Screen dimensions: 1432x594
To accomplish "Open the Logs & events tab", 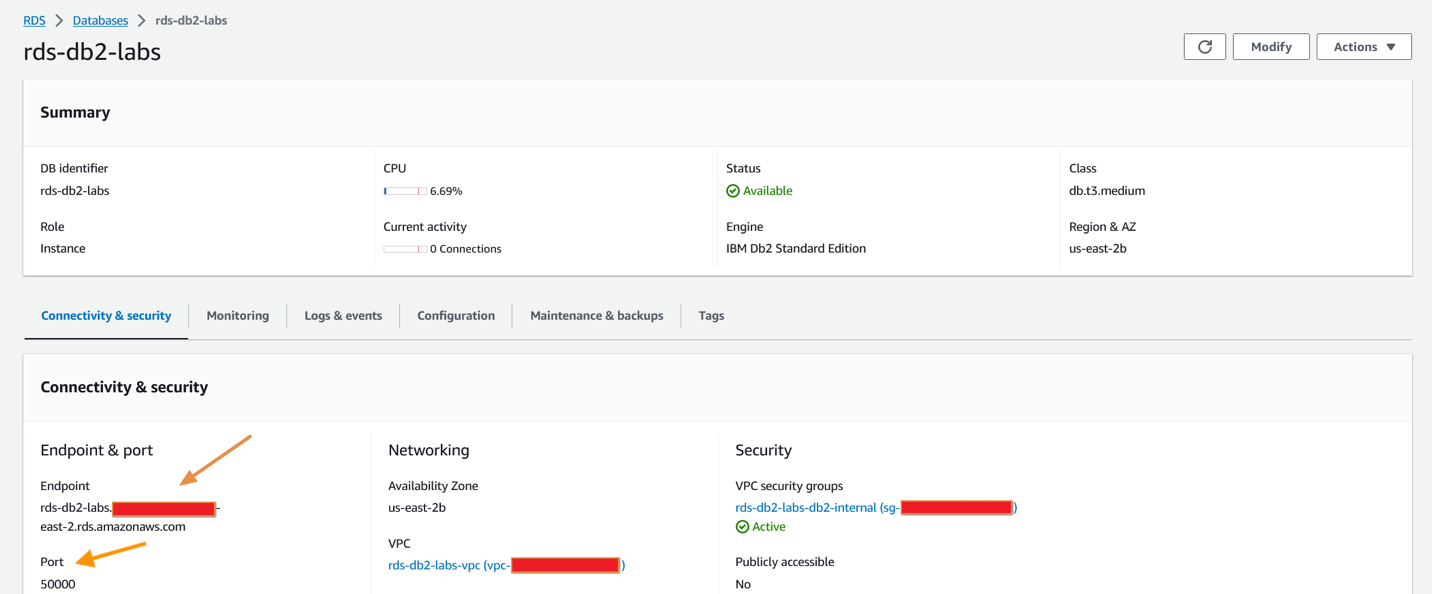I will (343, 315).
